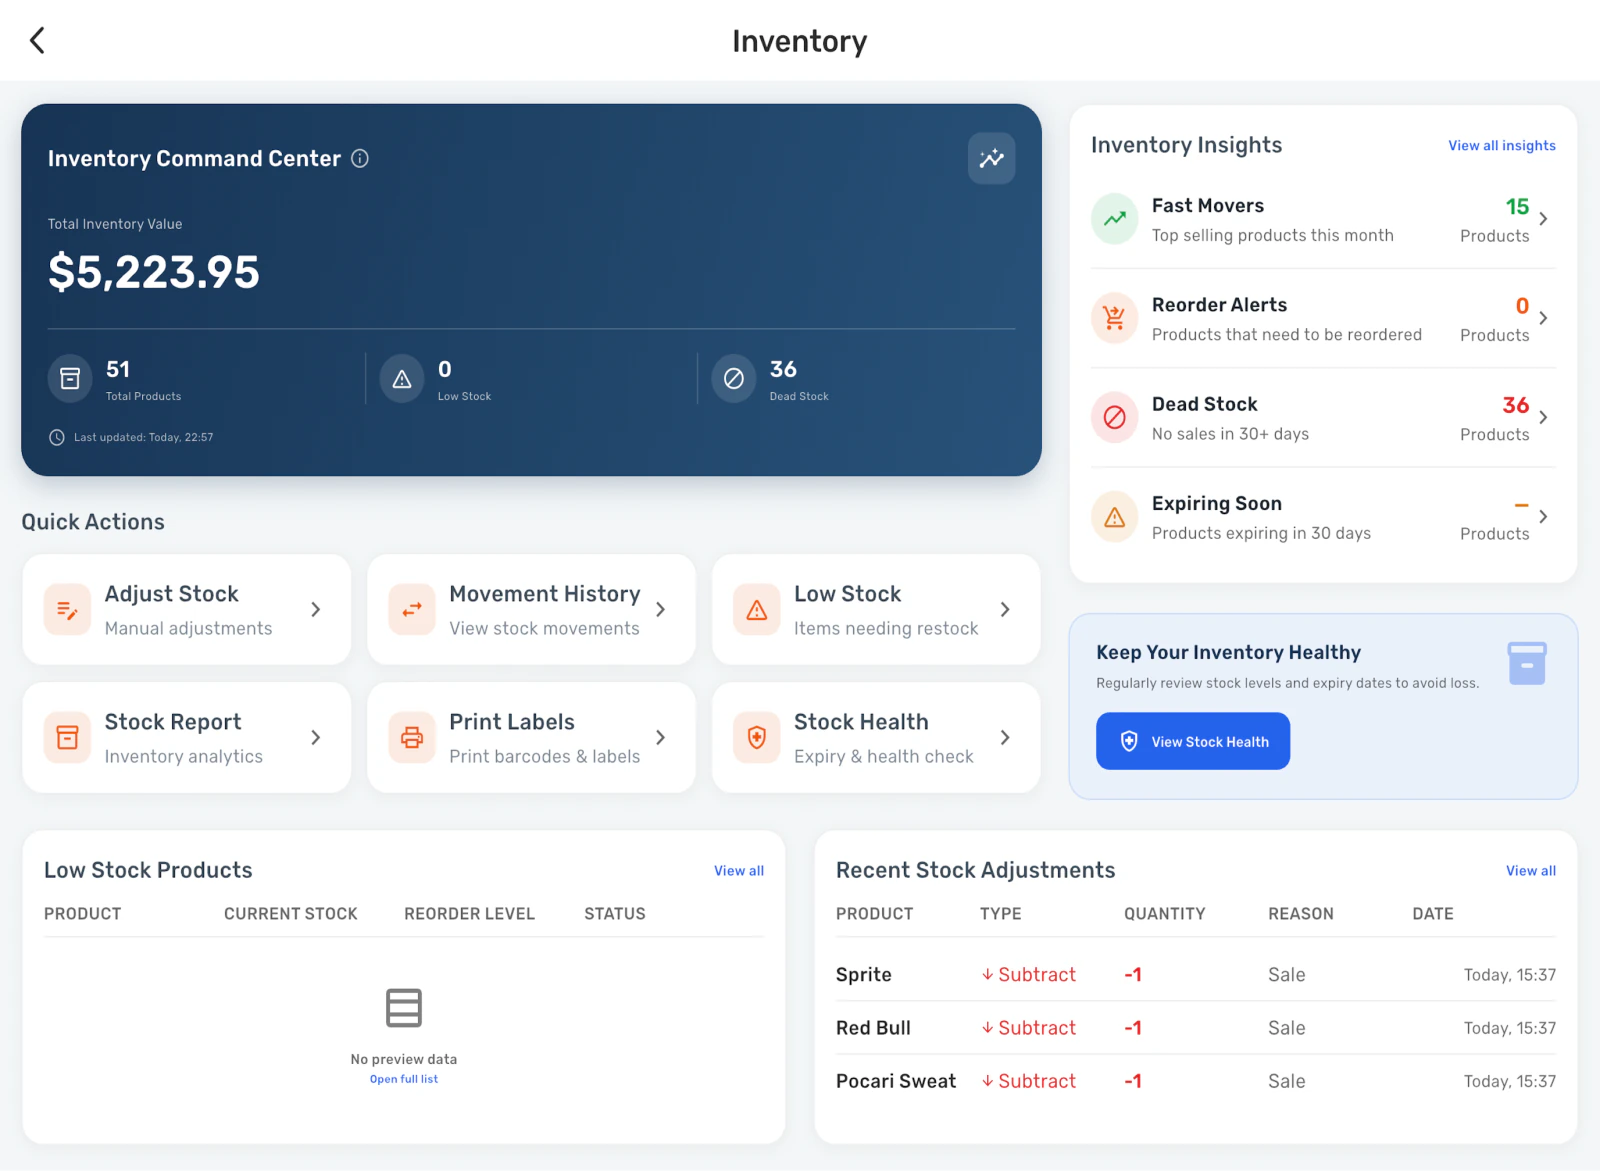The height and width of the screenshot is (1171, 1600).
Task: Open the Stock Health quick action card
Action: (x=876, y=738)
